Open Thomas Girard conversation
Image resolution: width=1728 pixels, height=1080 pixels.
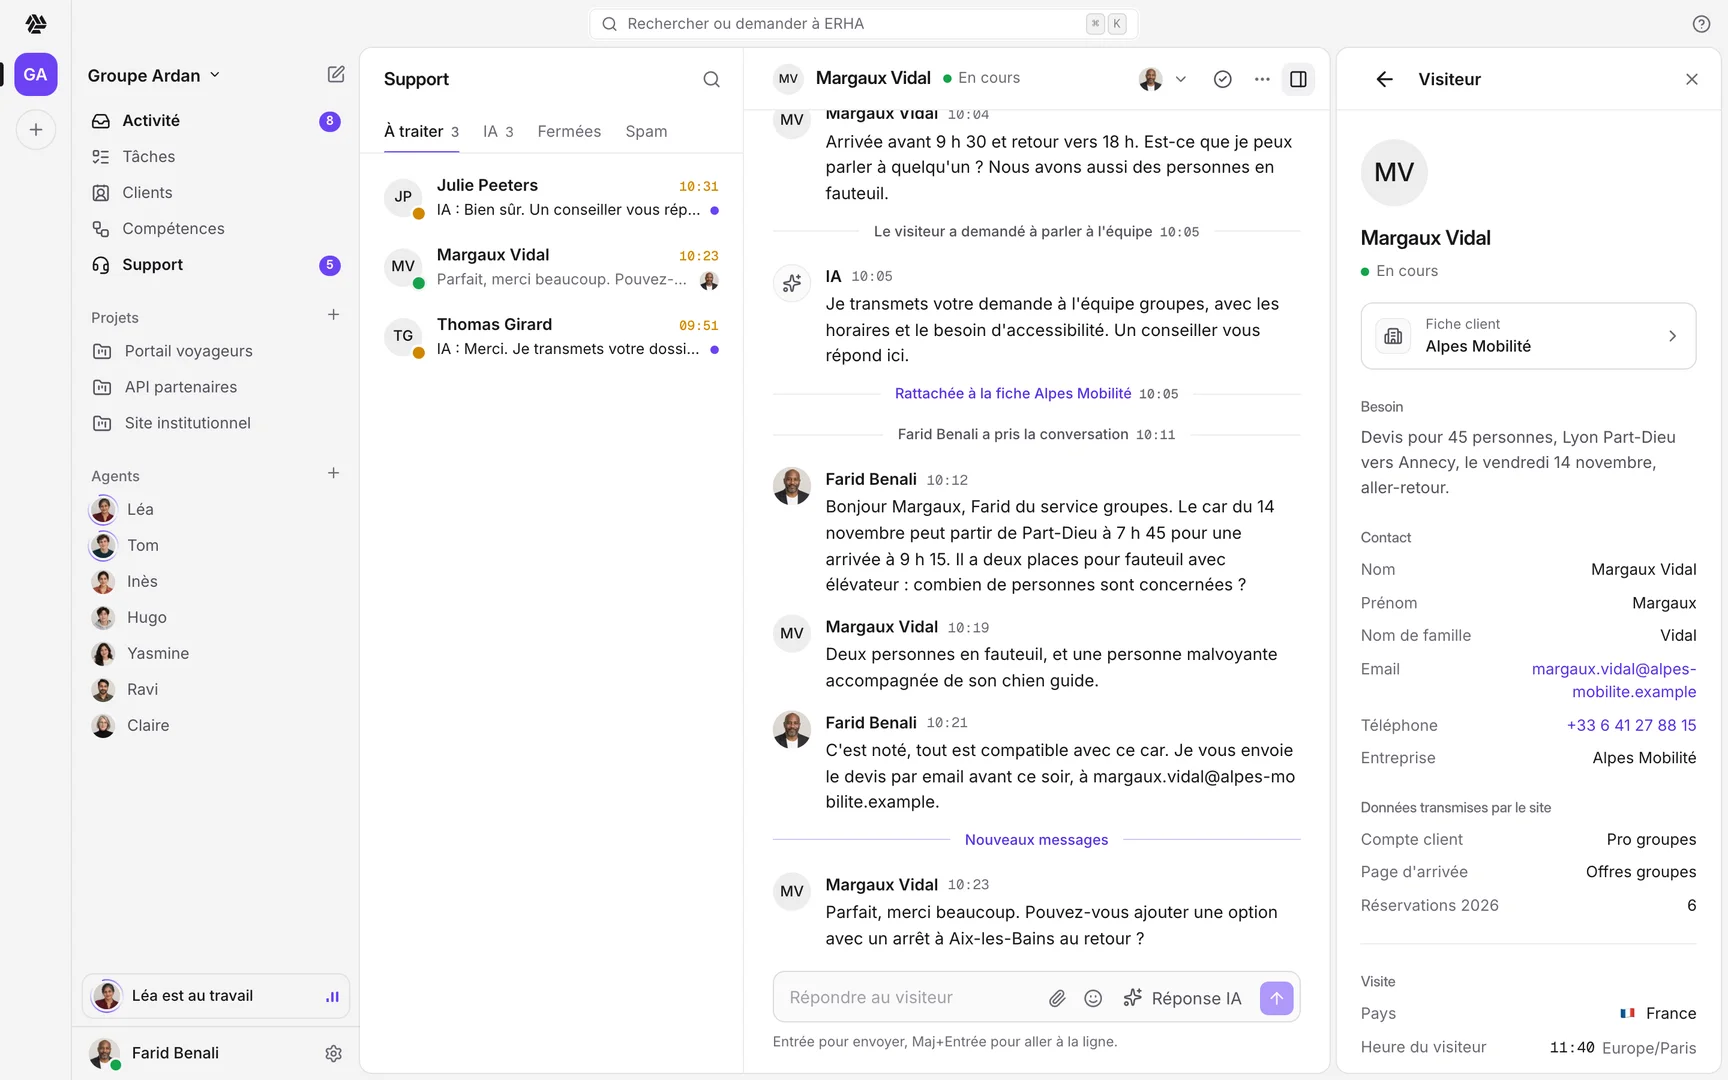click(551, 337)
